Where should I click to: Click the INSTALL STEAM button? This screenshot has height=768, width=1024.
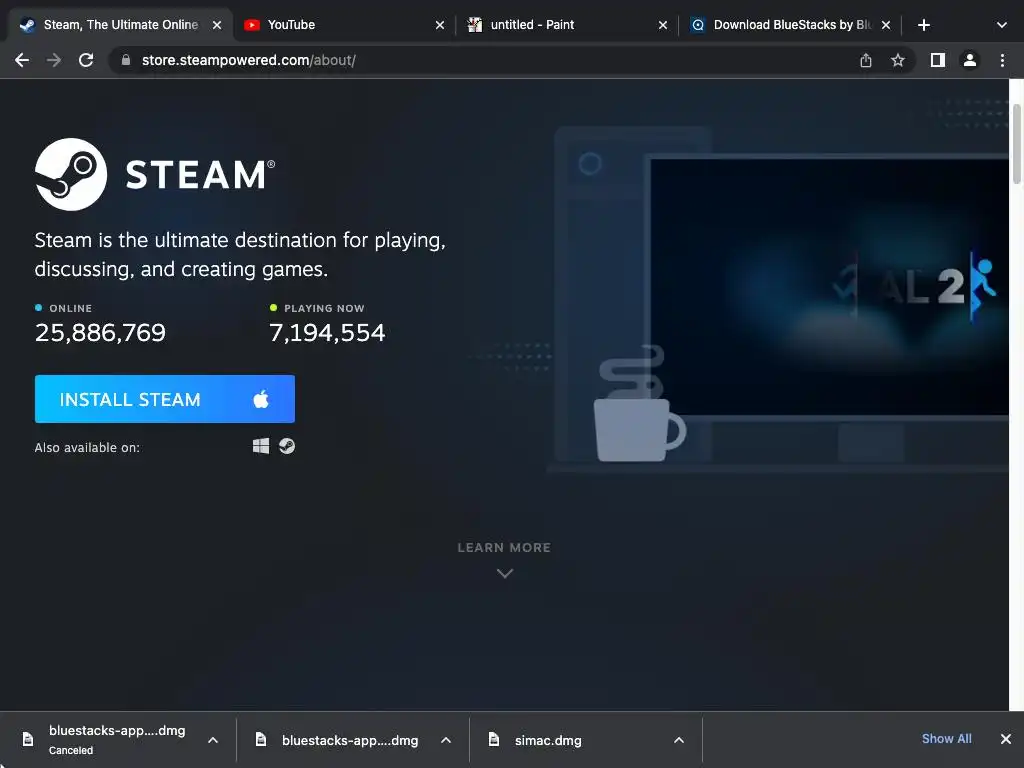tap(165, 399)
